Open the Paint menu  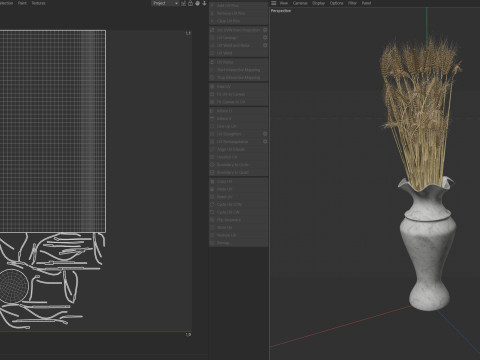click(22, 3)
